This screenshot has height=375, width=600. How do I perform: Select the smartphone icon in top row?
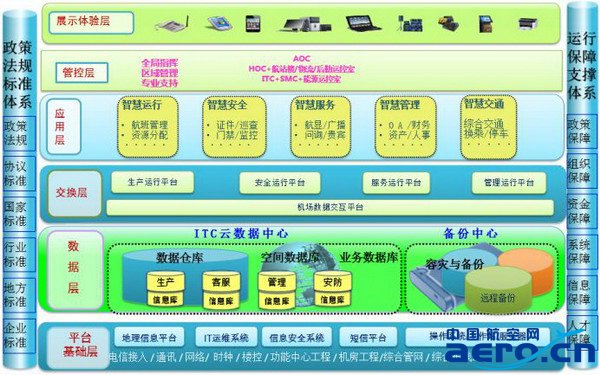pos(253,23)
